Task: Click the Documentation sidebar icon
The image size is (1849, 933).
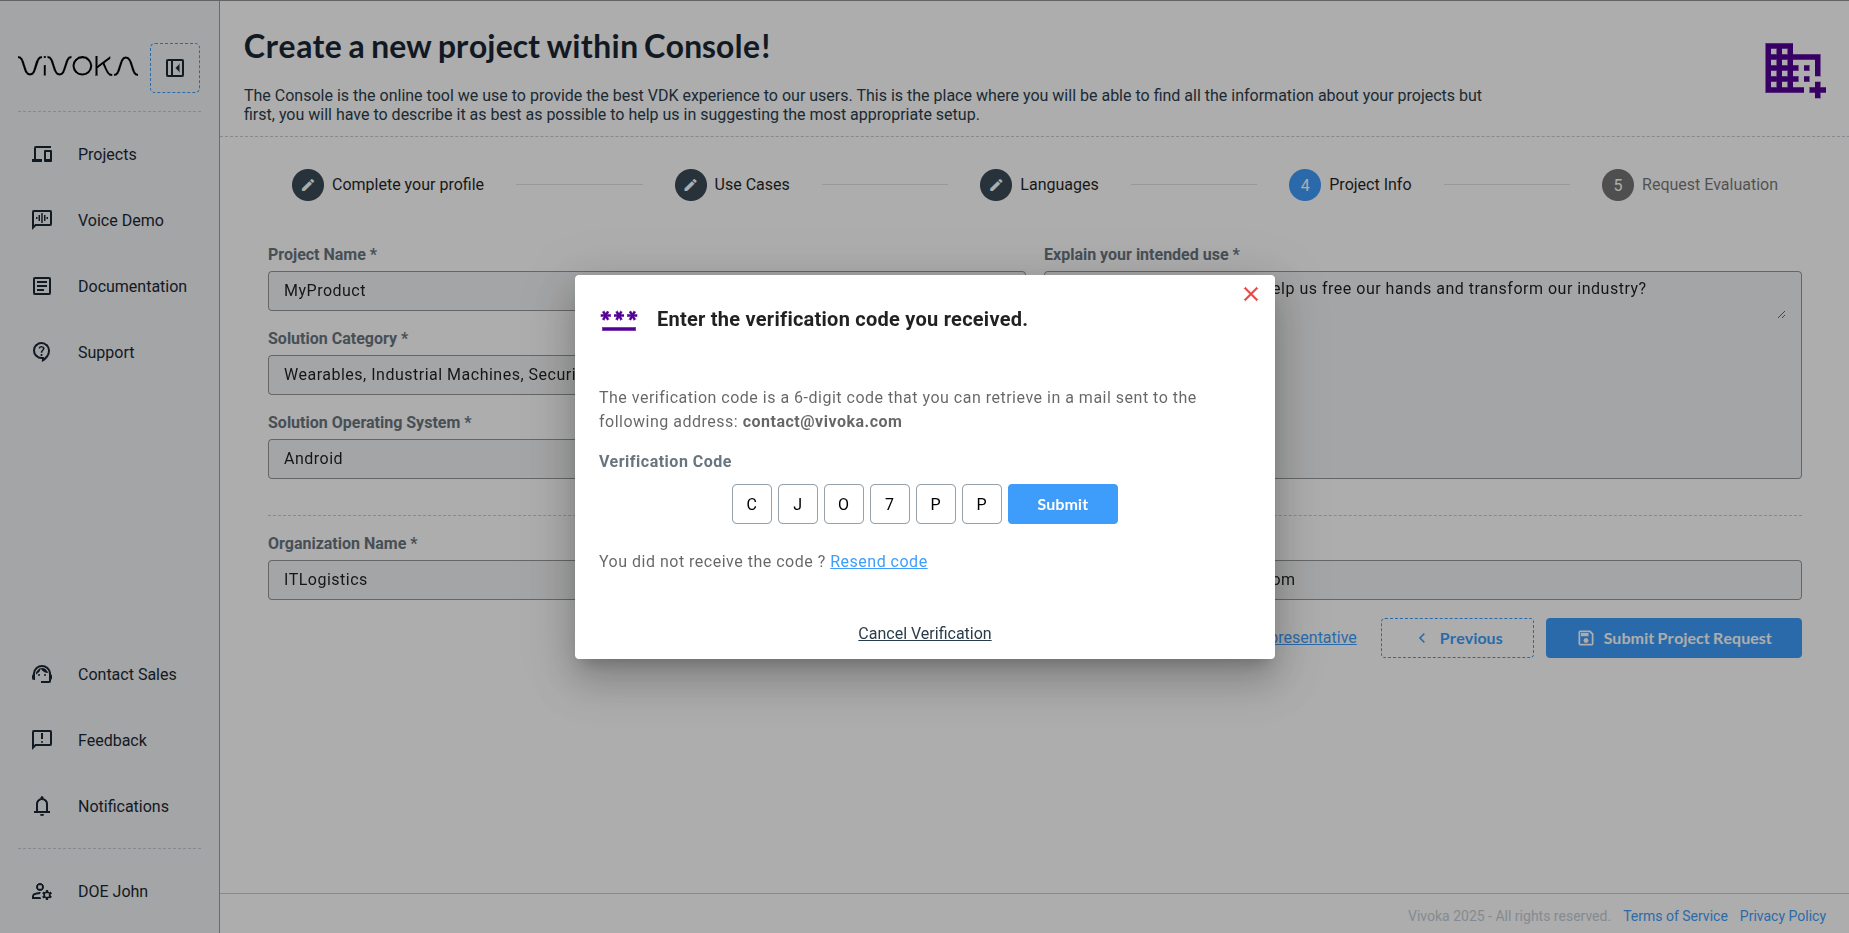Action: coord(42,286)
